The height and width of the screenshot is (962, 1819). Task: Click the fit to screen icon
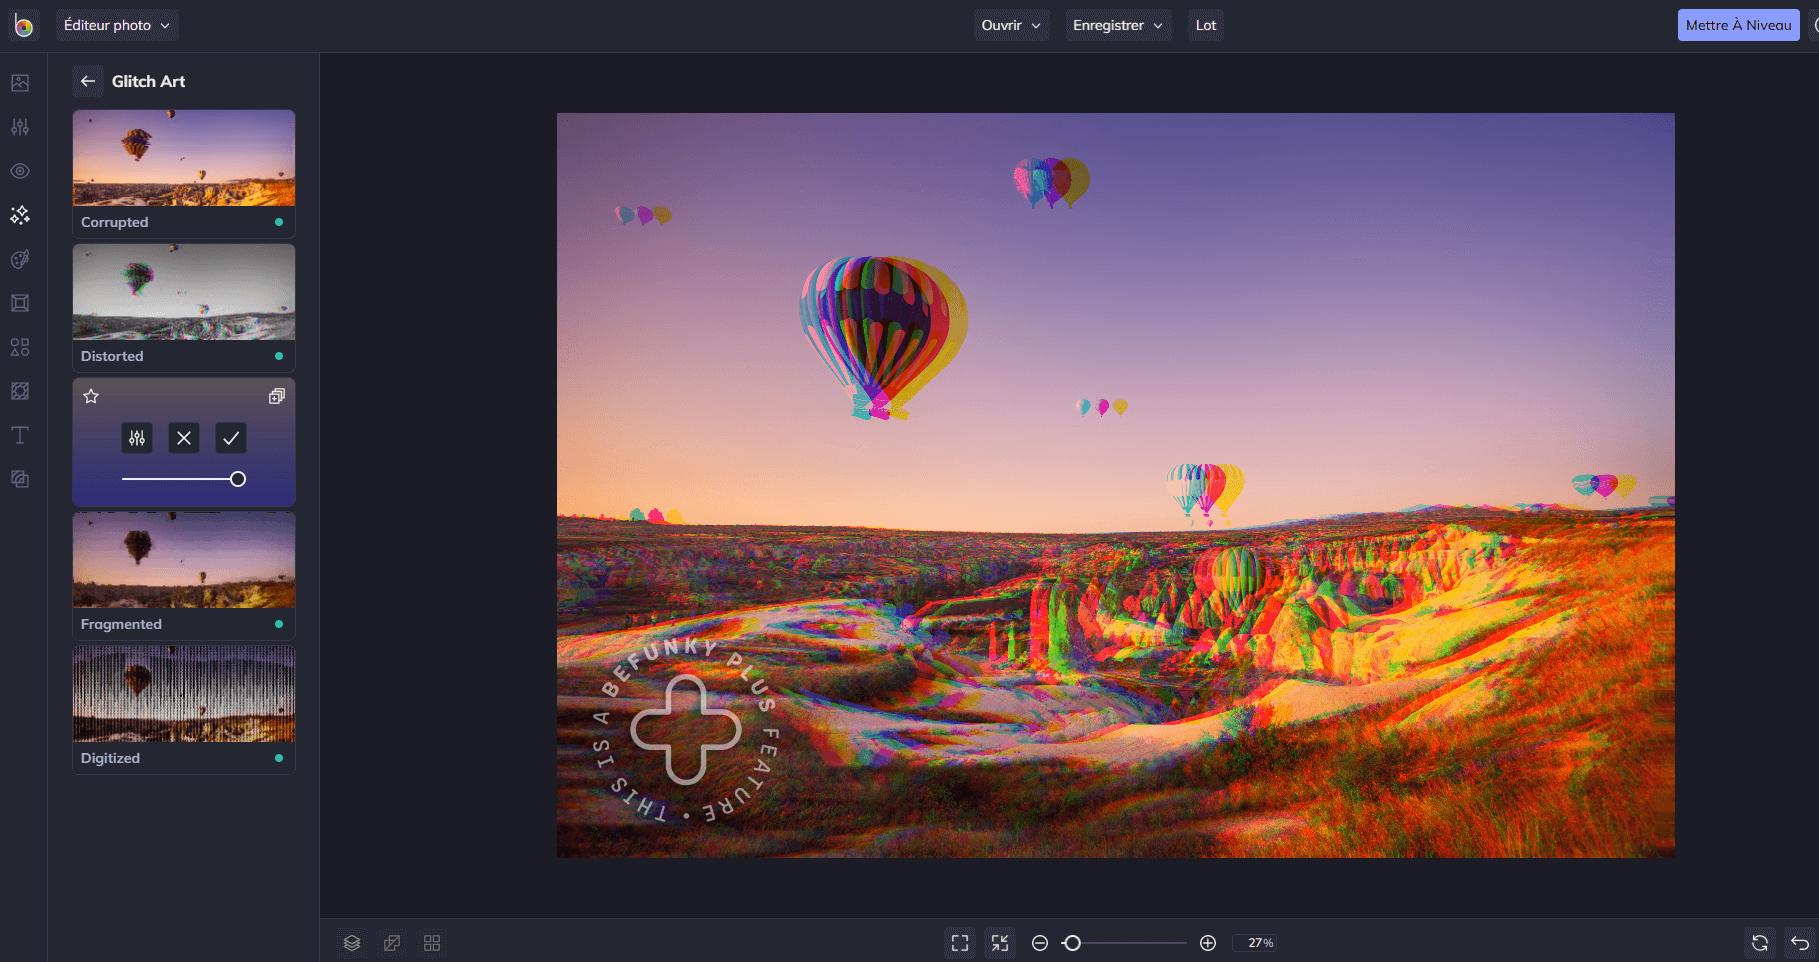(960, 943)
